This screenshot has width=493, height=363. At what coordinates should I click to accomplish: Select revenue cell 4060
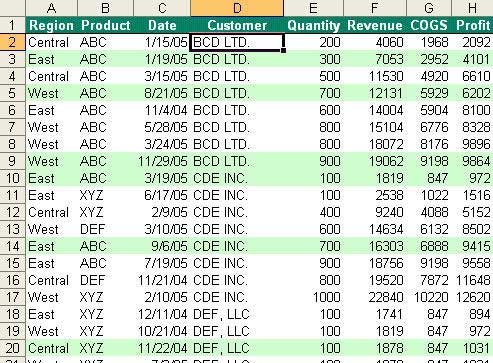click(x=375, y=42)
